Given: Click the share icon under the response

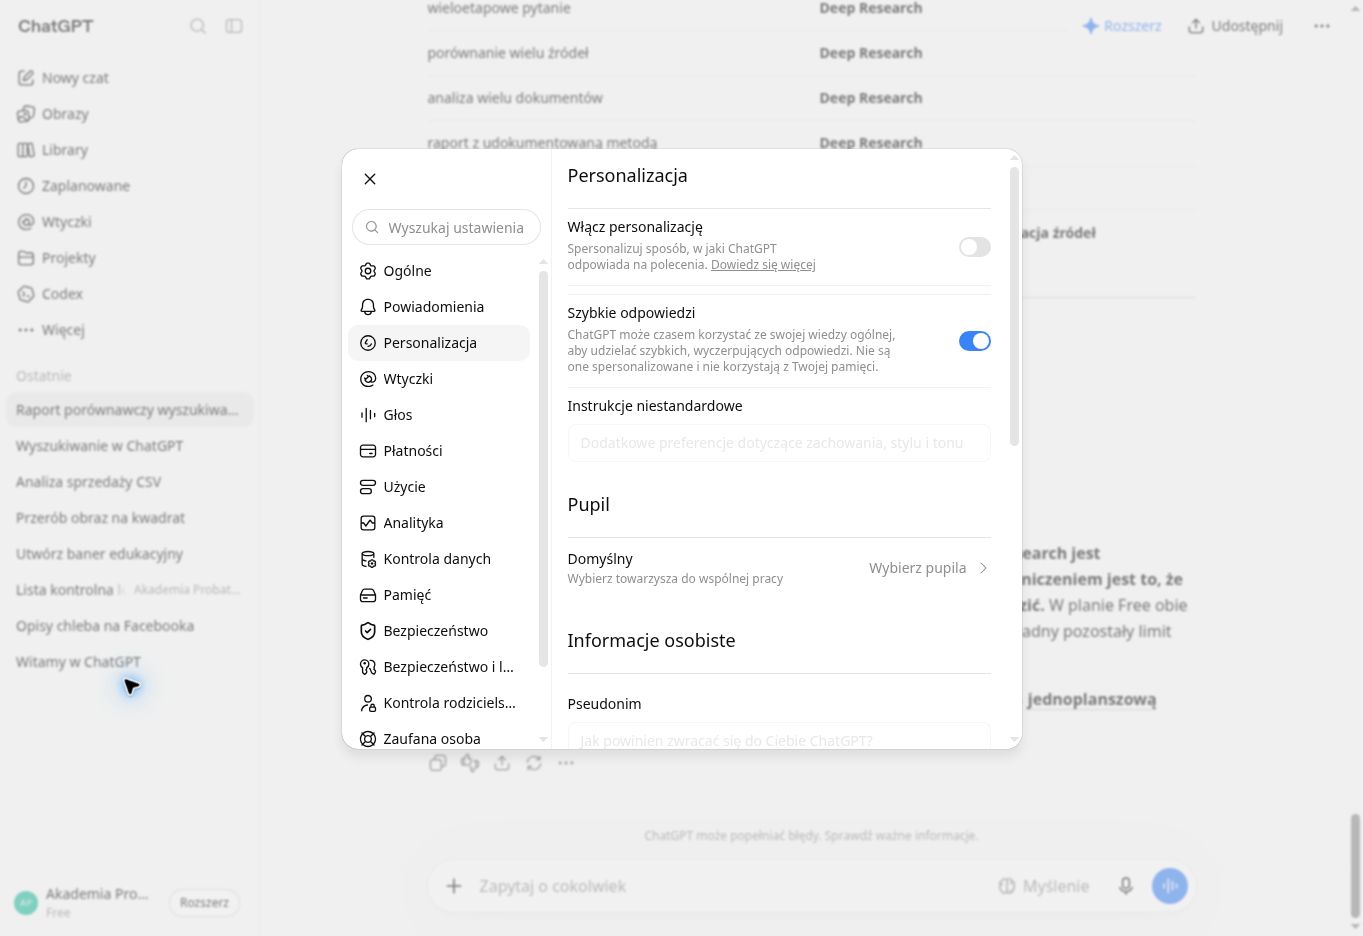Looking at the screenshot, I should (x=502, y=763).
